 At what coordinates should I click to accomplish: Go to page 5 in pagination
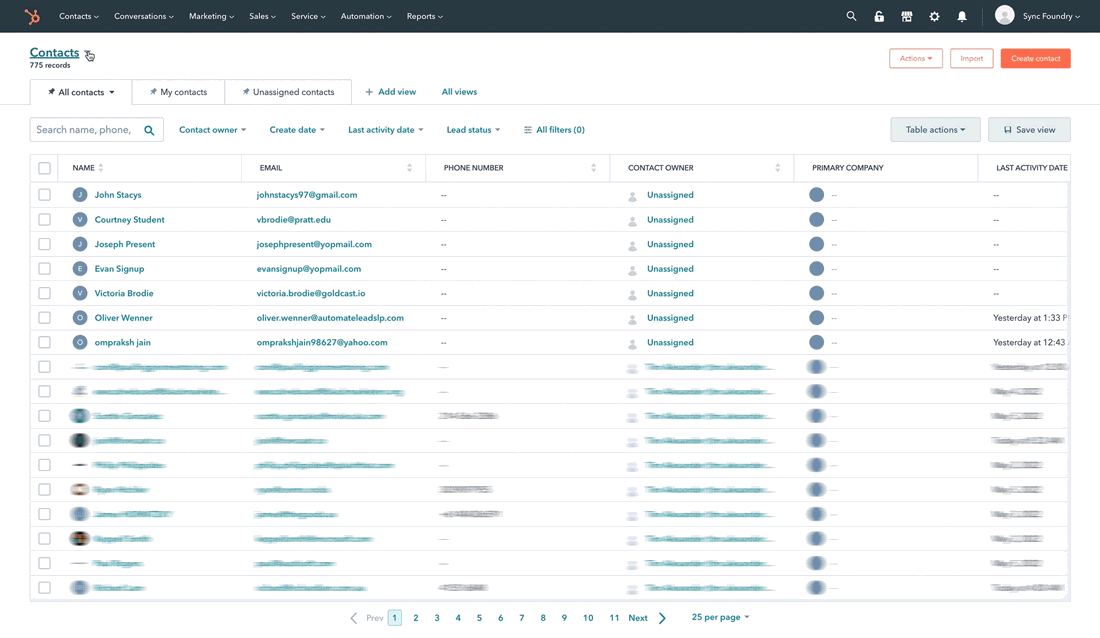479,618
